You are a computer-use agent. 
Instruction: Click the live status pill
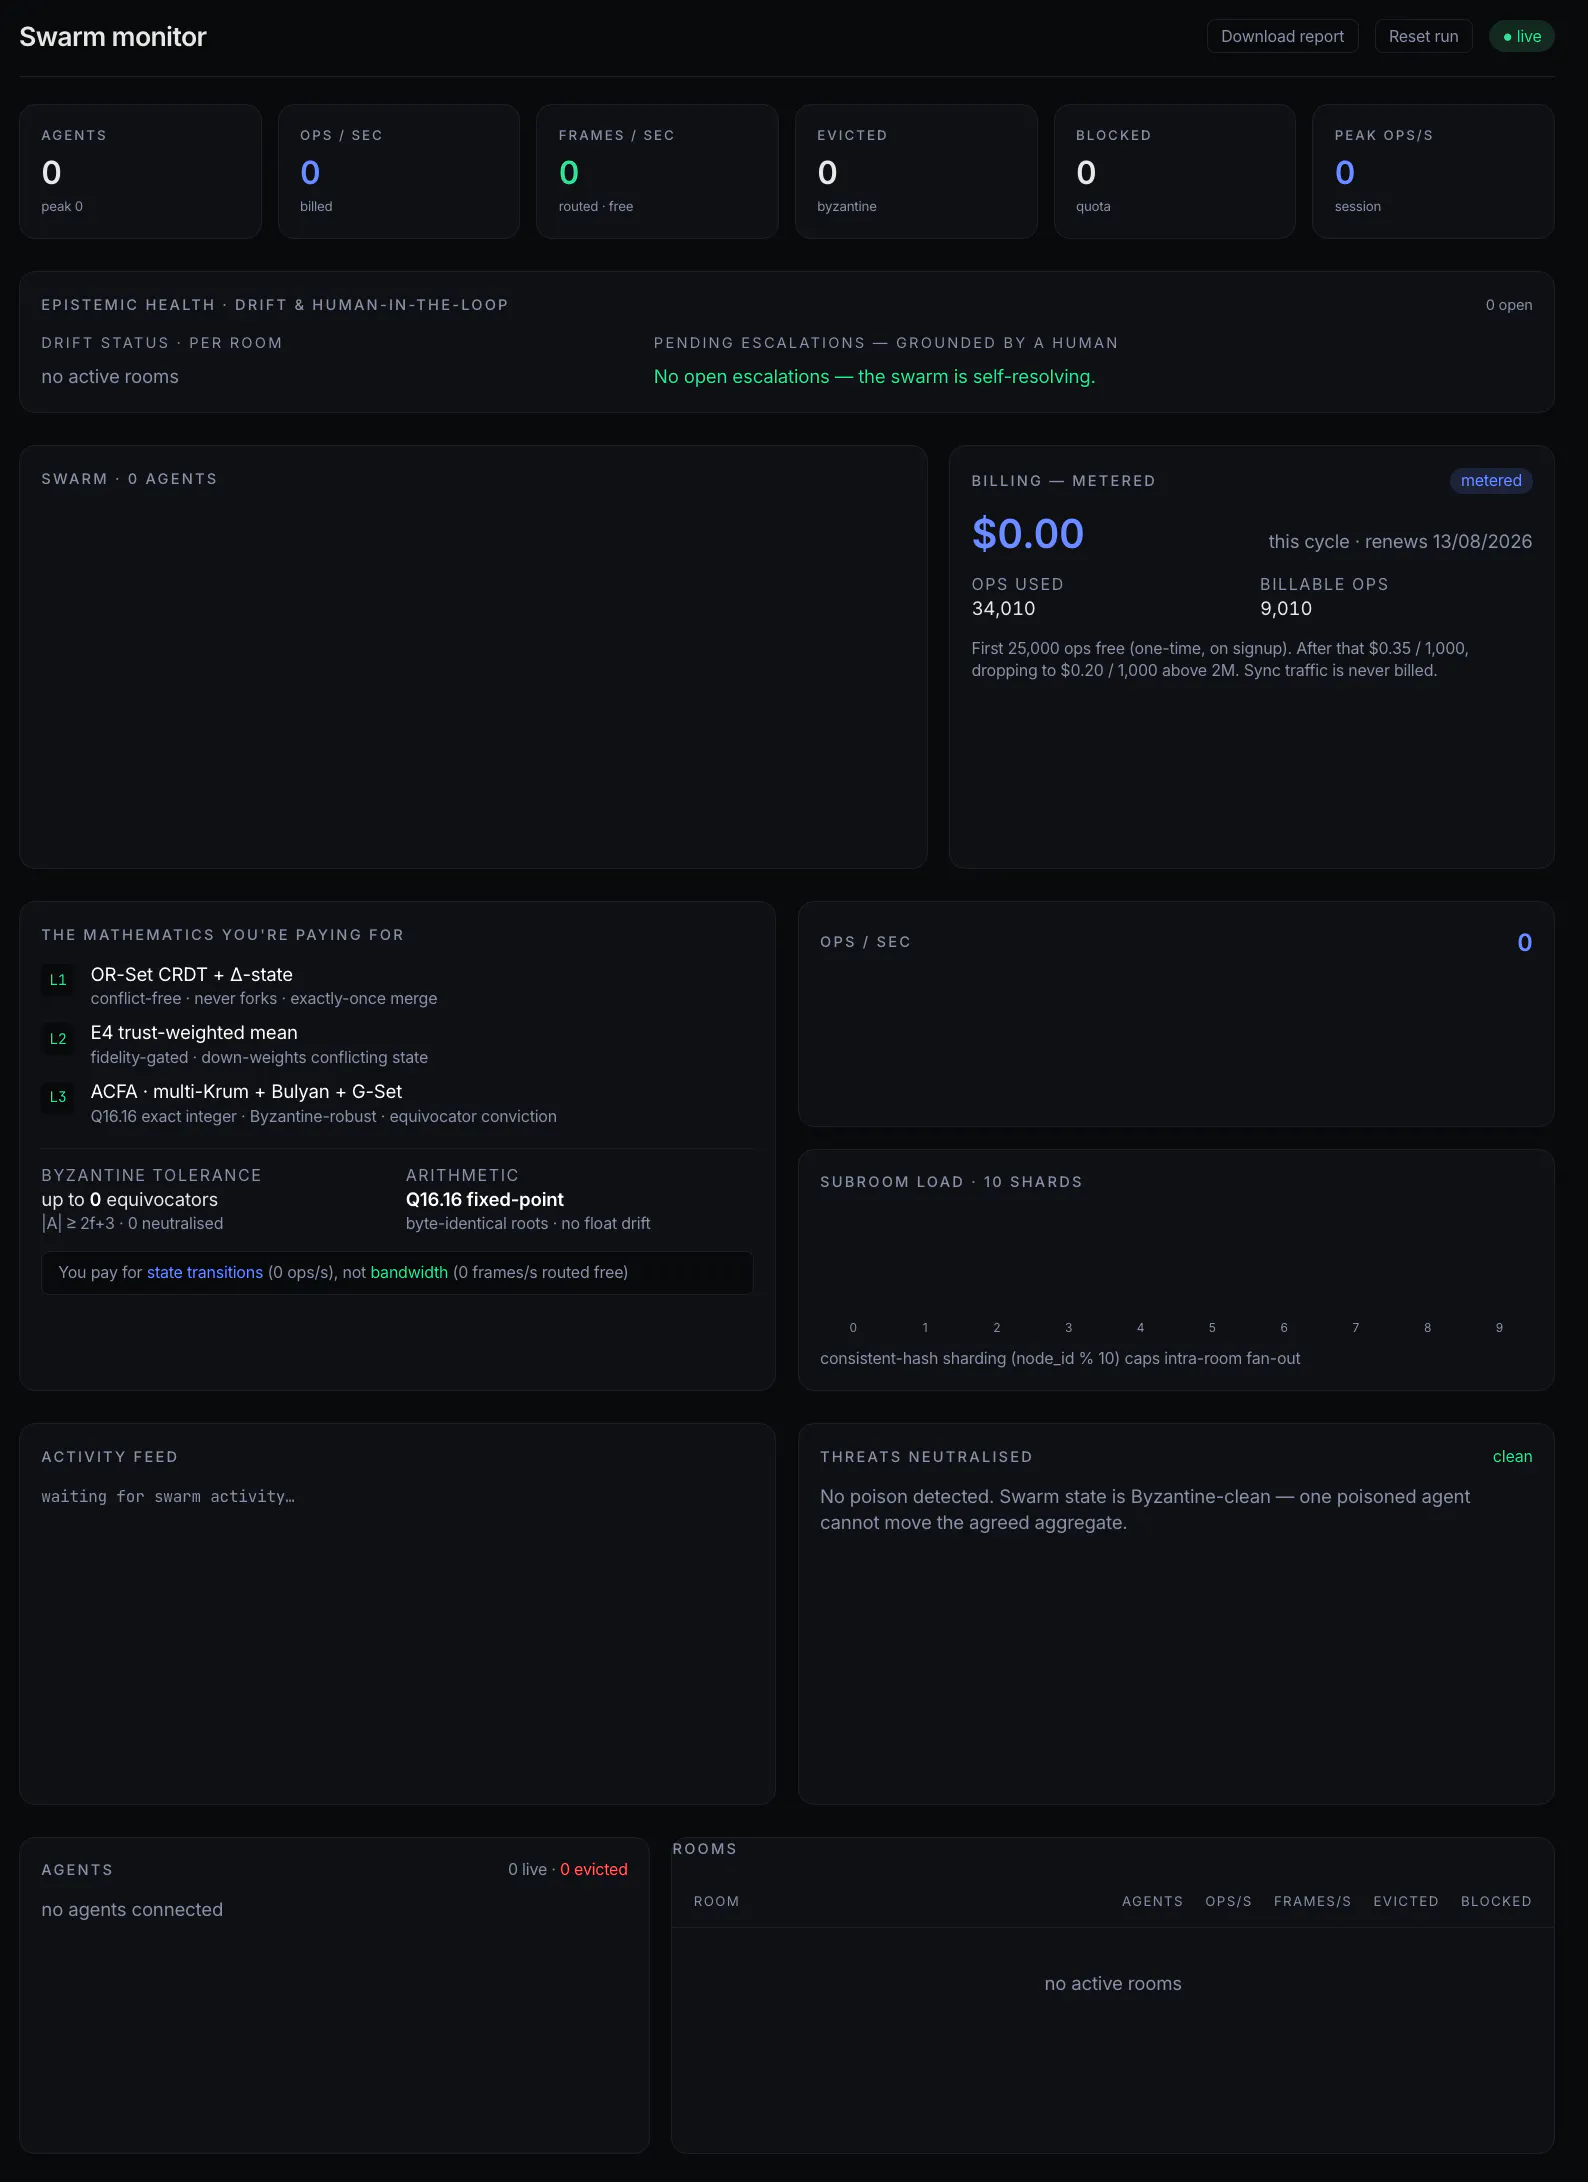(1521, 36)
